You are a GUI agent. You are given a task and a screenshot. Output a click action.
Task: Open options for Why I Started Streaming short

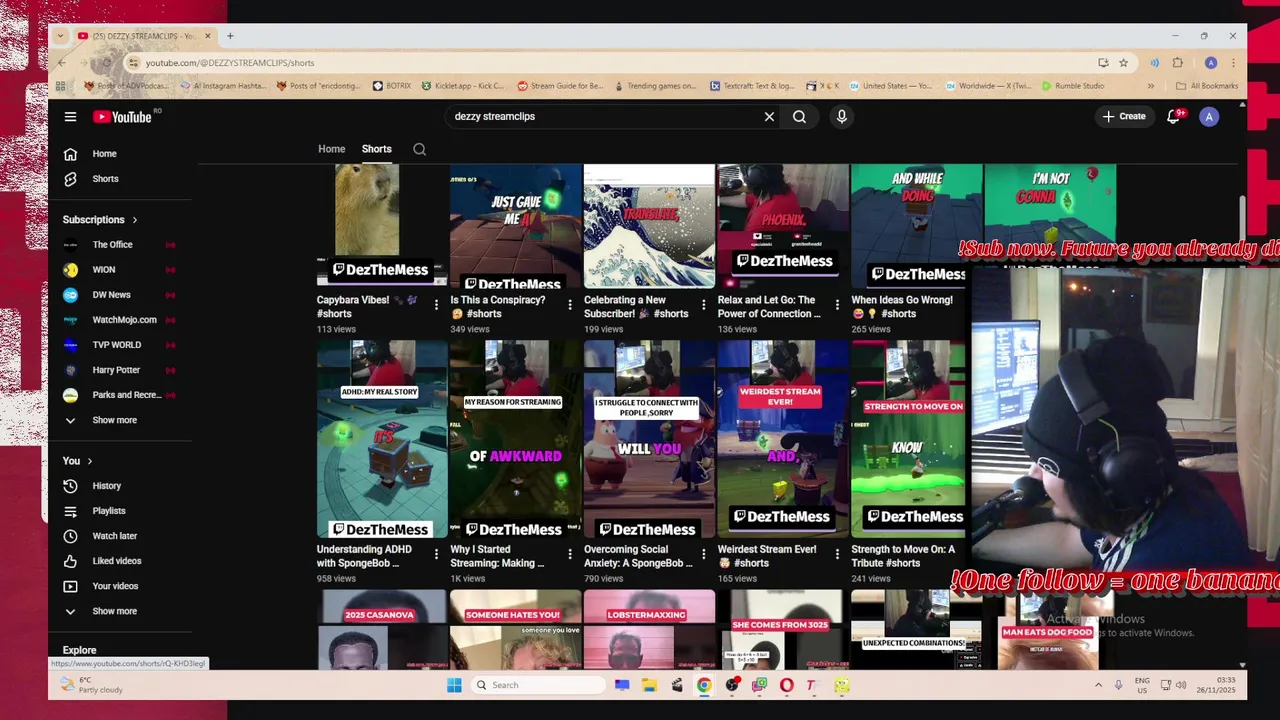click(x=570, y=554)
